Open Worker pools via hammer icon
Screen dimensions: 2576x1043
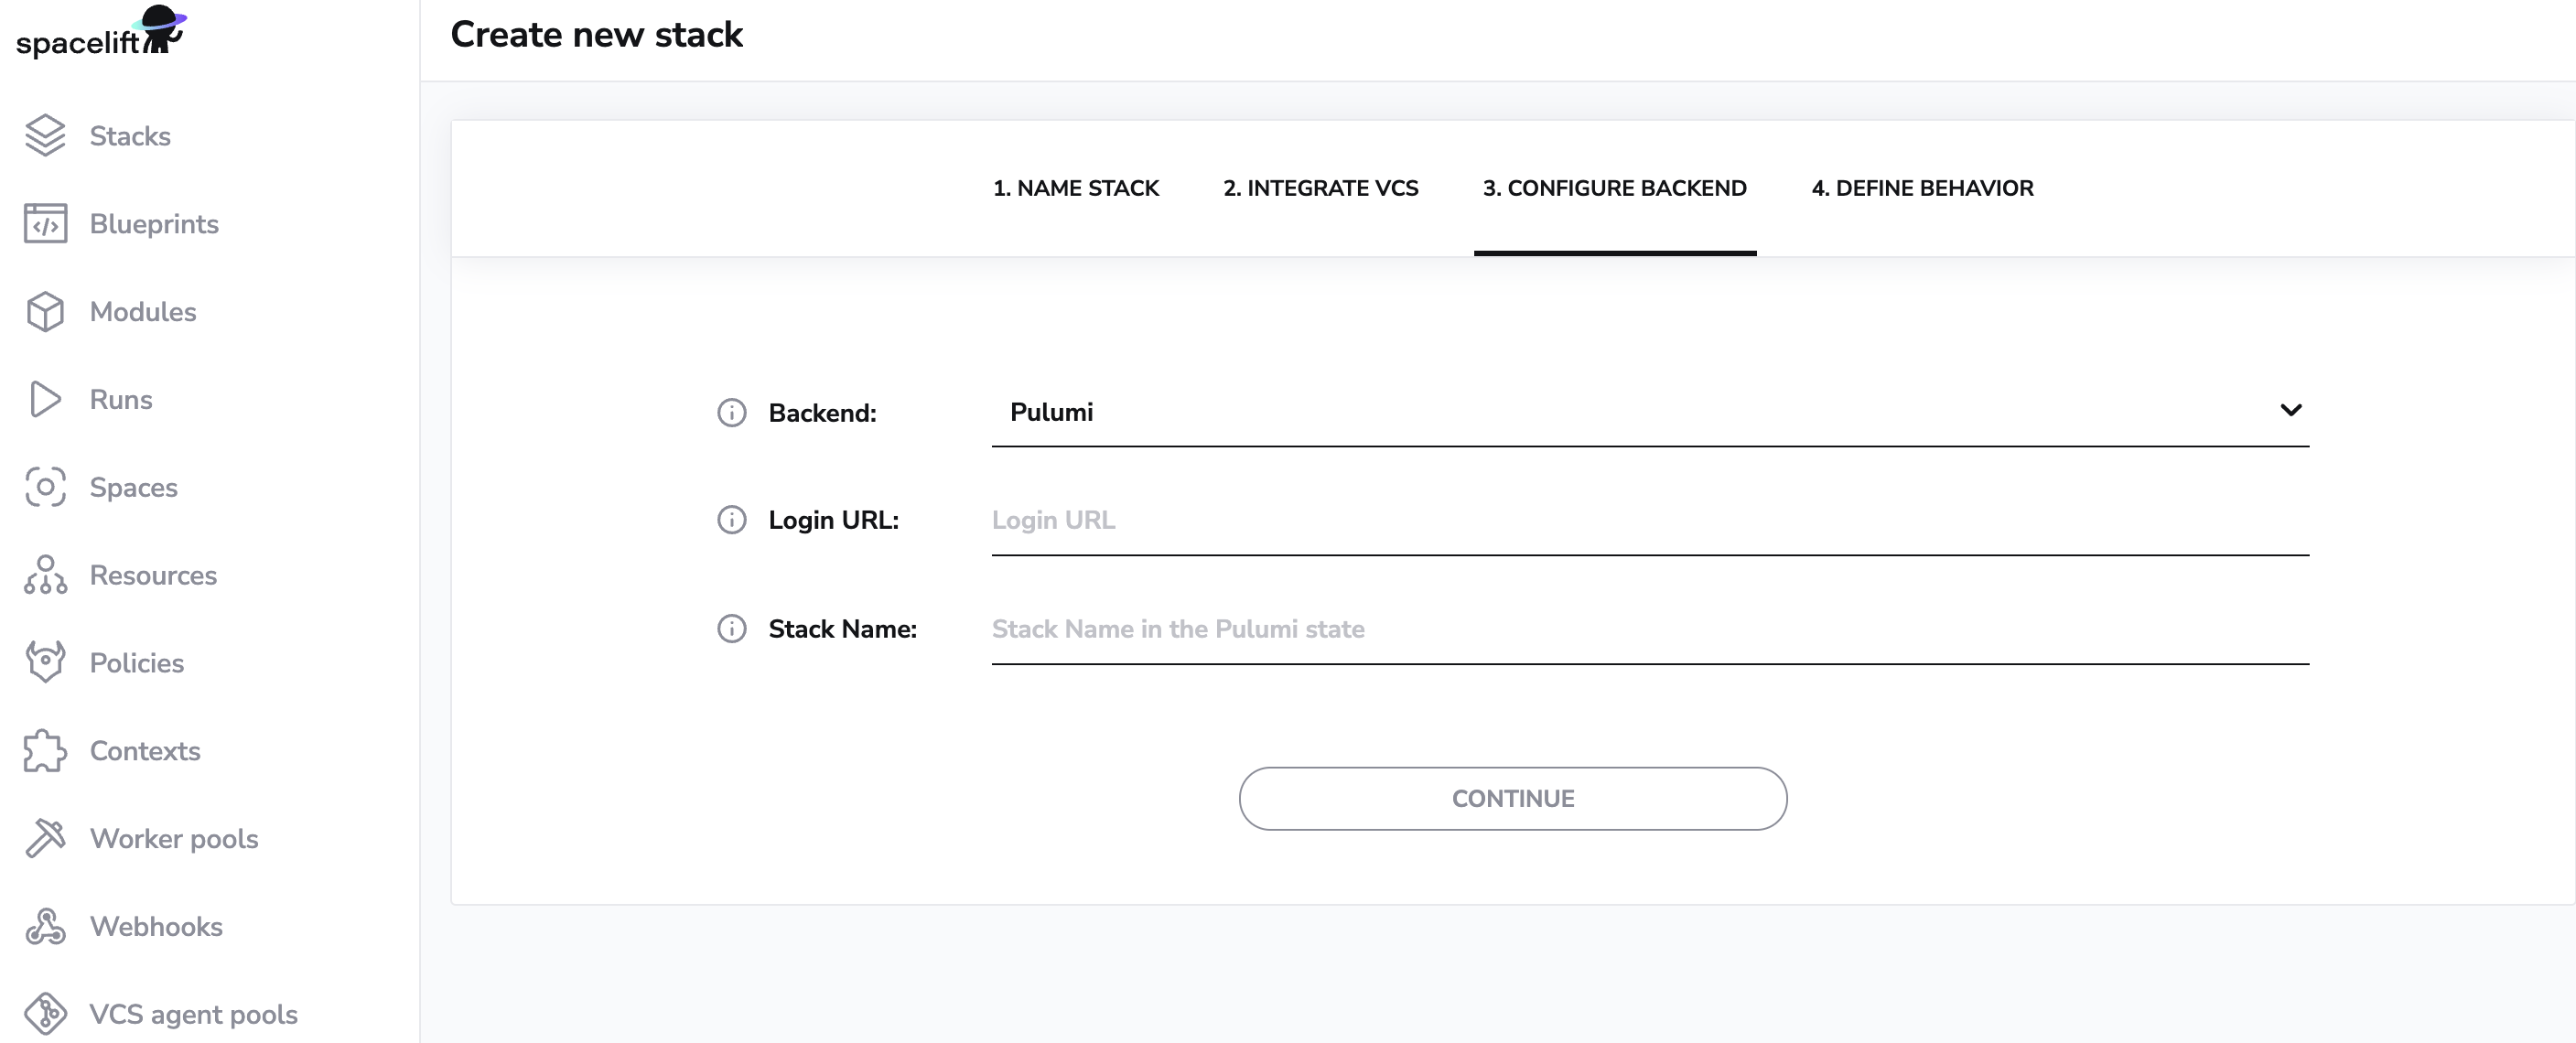coord(45,839)
